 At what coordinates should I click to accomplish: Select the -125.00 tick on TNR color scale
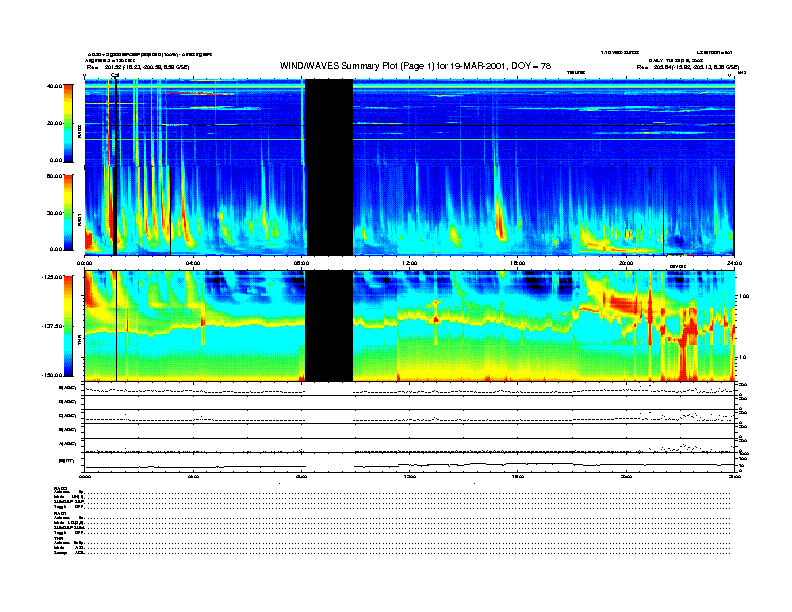(x=52, y=277)
